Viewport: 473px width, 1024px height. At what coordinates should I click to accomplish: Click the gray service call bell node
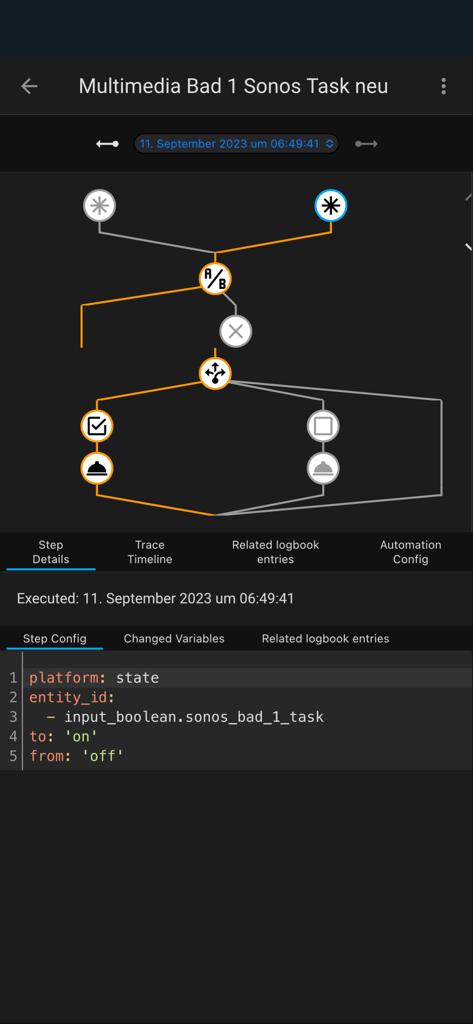tap(323, 469)
